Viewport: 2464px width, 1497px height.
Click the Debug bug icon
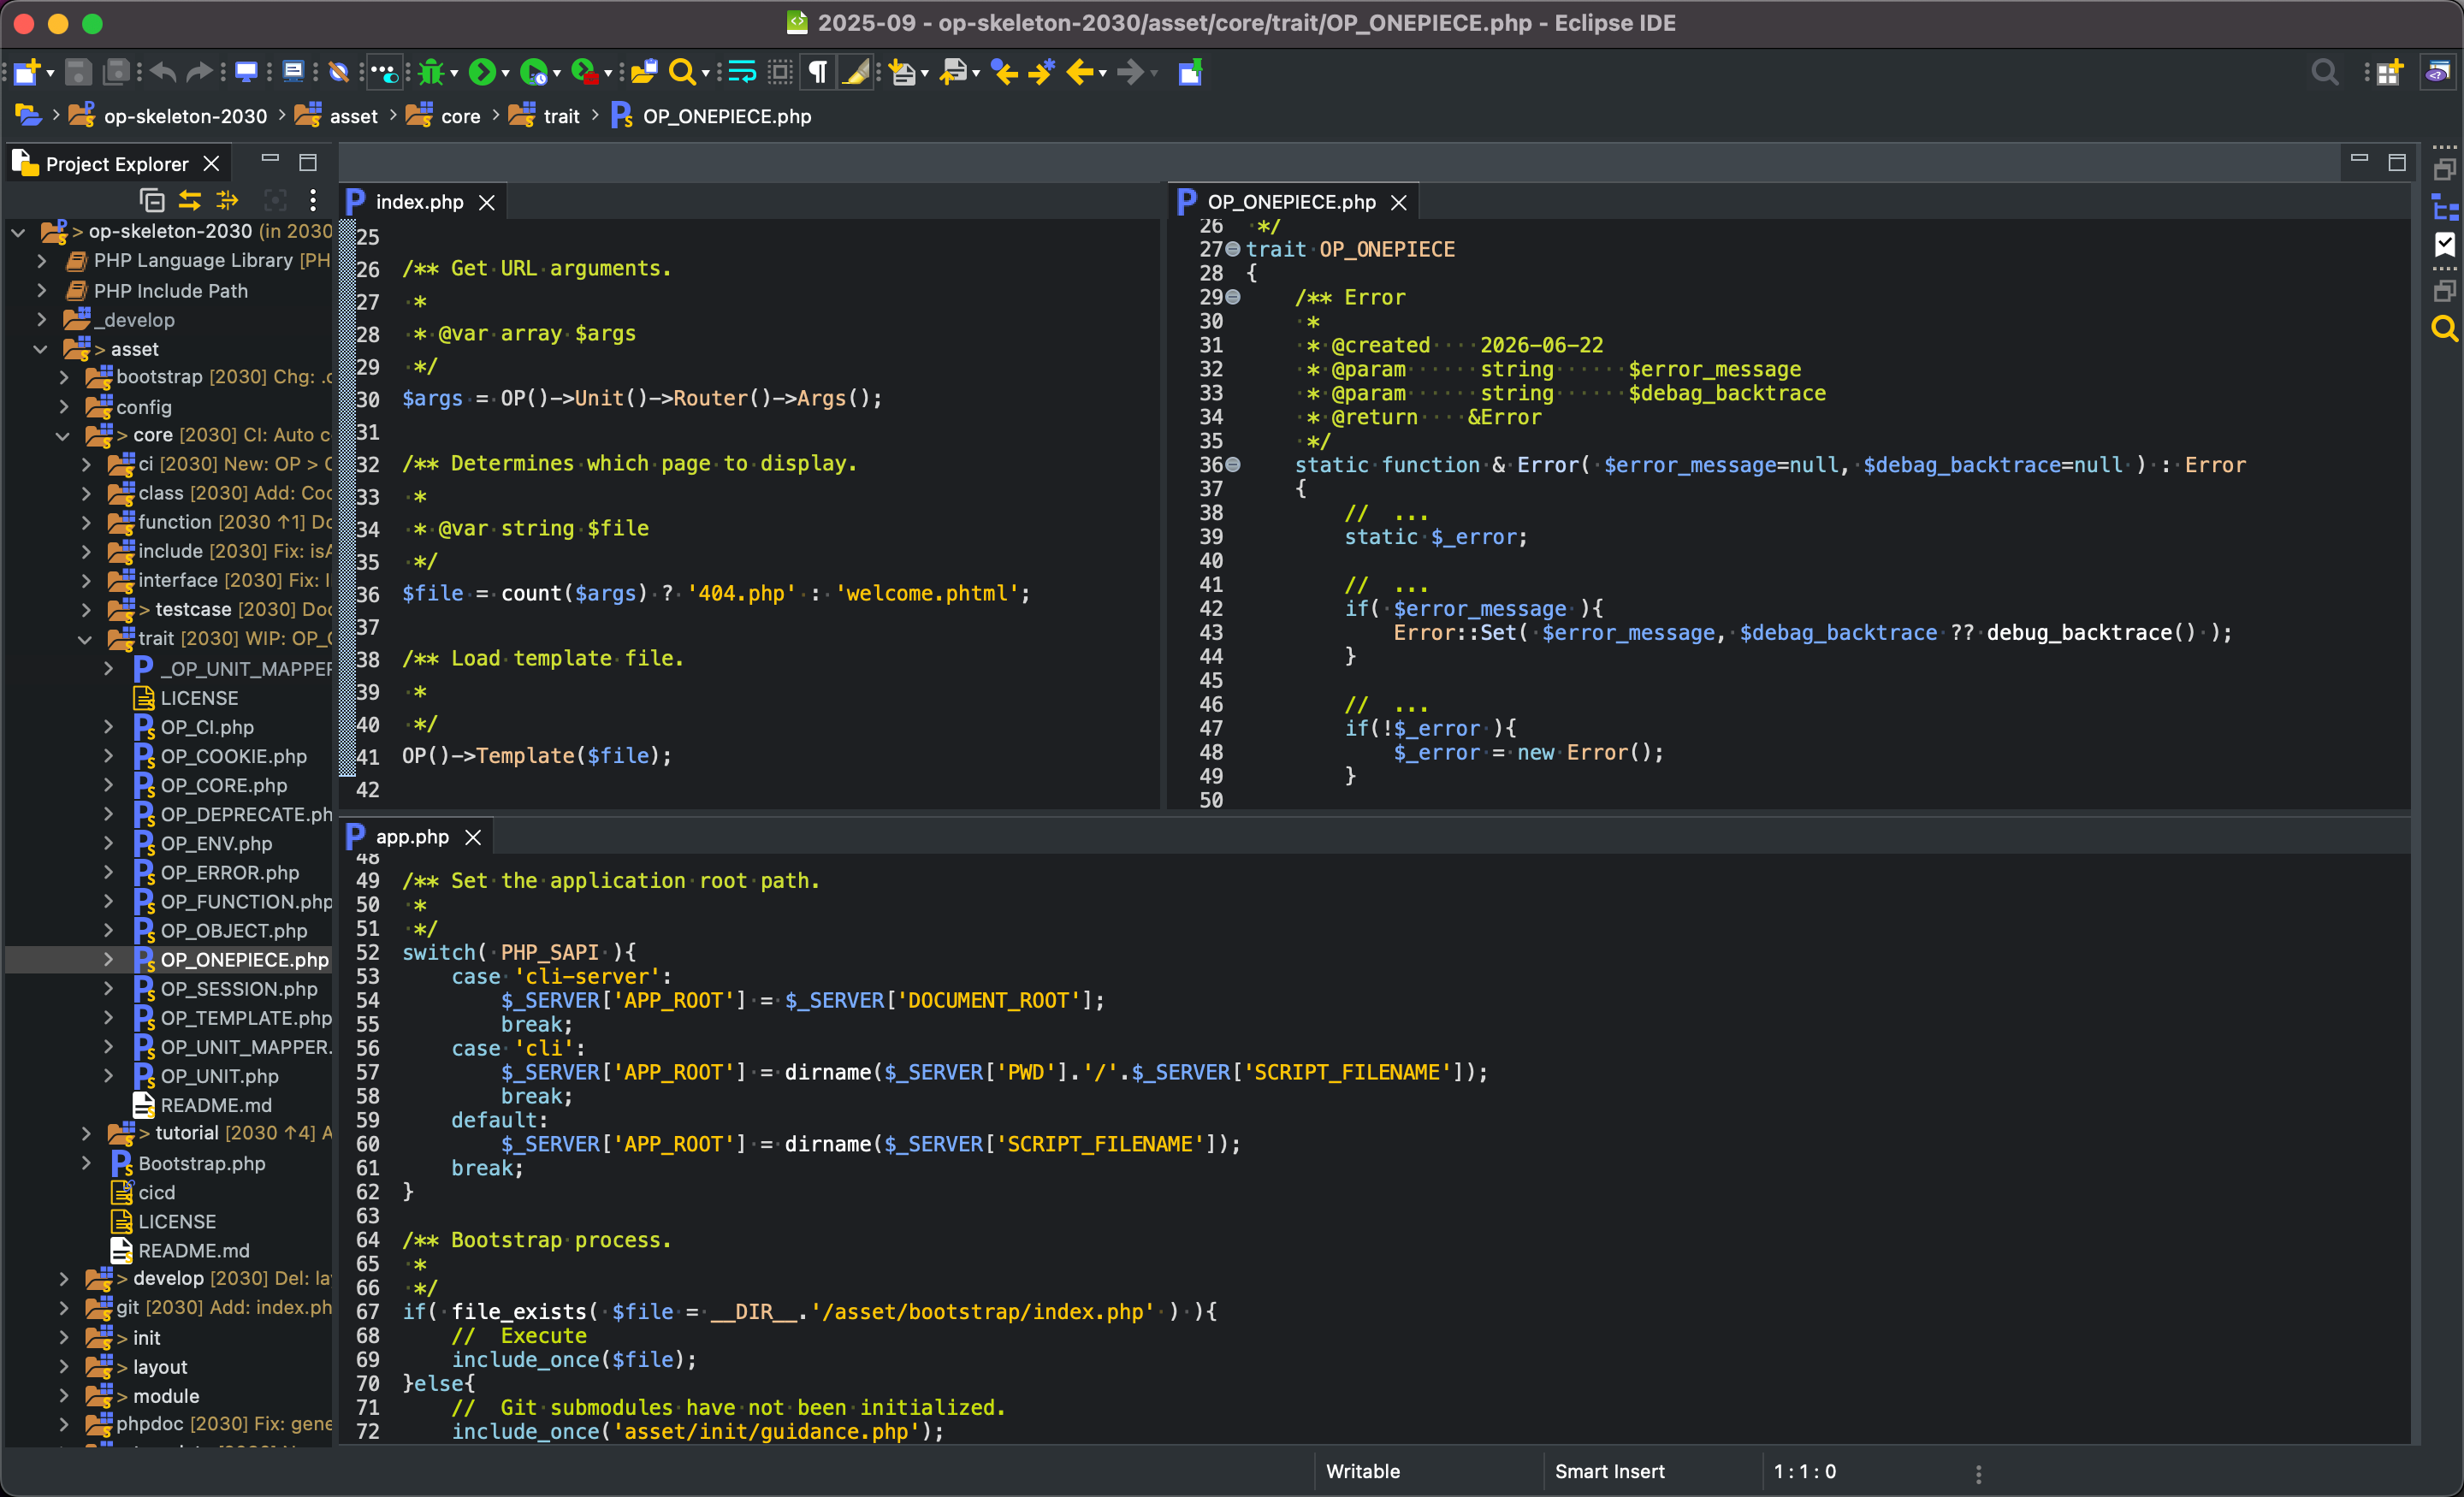431,72
